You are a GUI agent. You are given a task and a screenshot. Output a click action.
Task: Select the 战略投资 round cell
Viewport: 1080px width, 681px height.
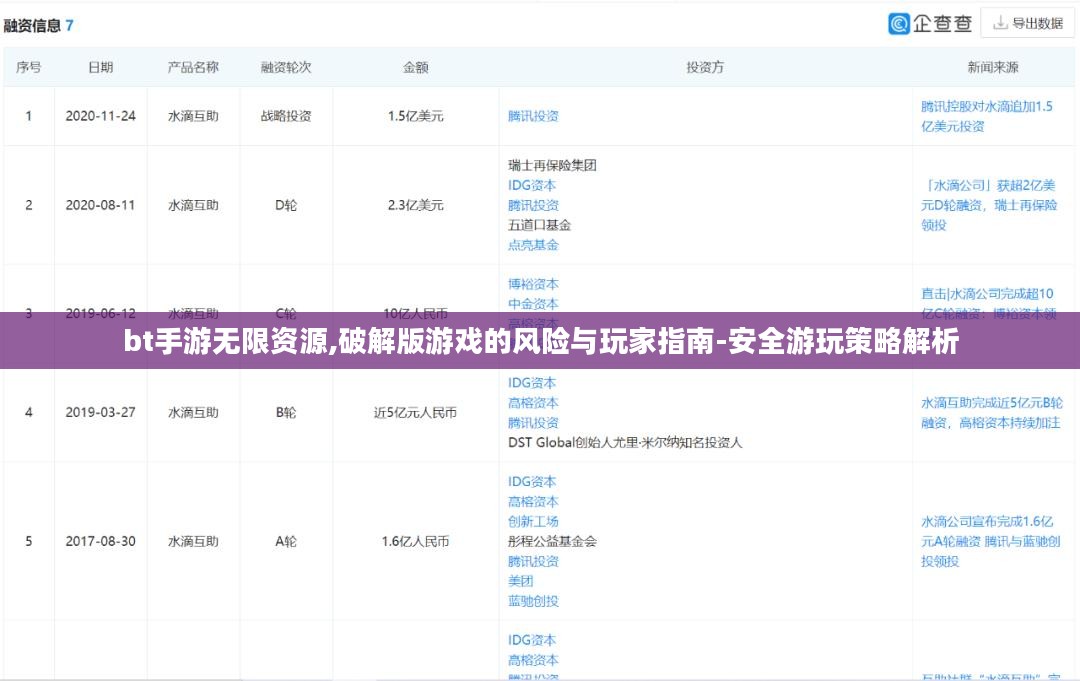(x=286, y=116)
